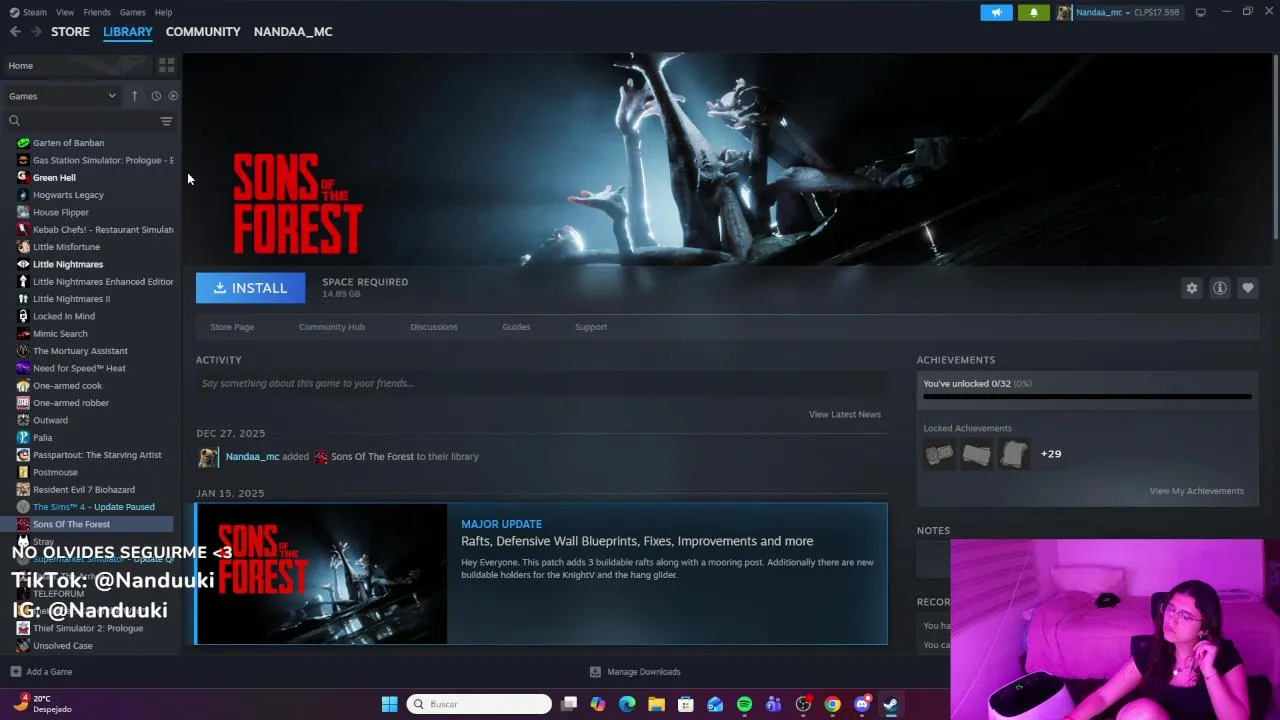Click third locked achievement icon
1280x720 pixels.
click(x=1013, y=454)
